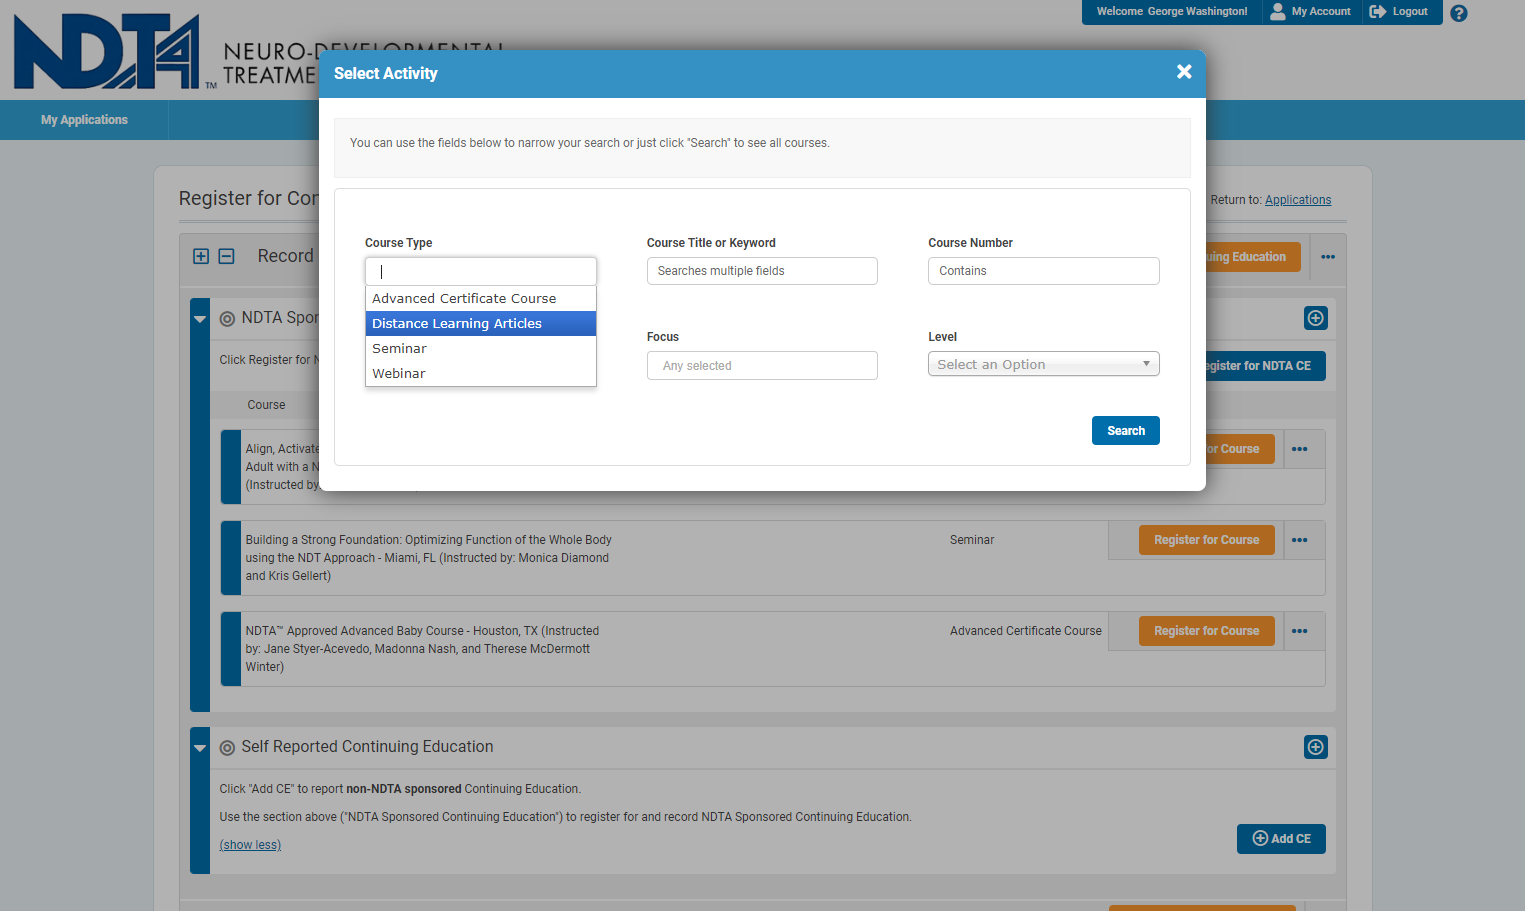Image resolution: width=1525 pixels, height=911 pixels.
Task: Click the Seminar type cell in course list
Action: 971,540
